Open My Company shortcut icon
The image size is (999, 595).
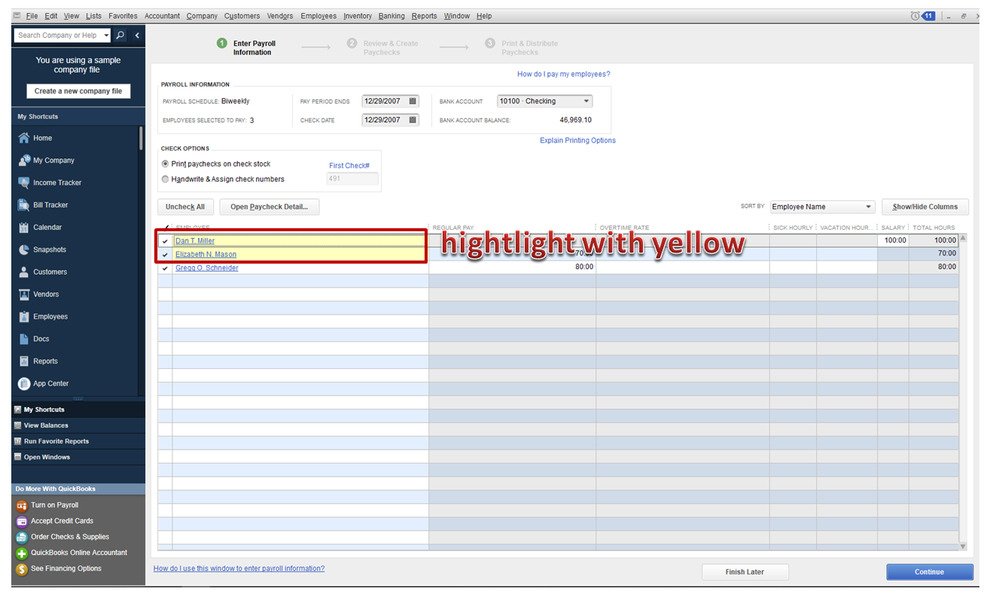(x=24, y=160)
